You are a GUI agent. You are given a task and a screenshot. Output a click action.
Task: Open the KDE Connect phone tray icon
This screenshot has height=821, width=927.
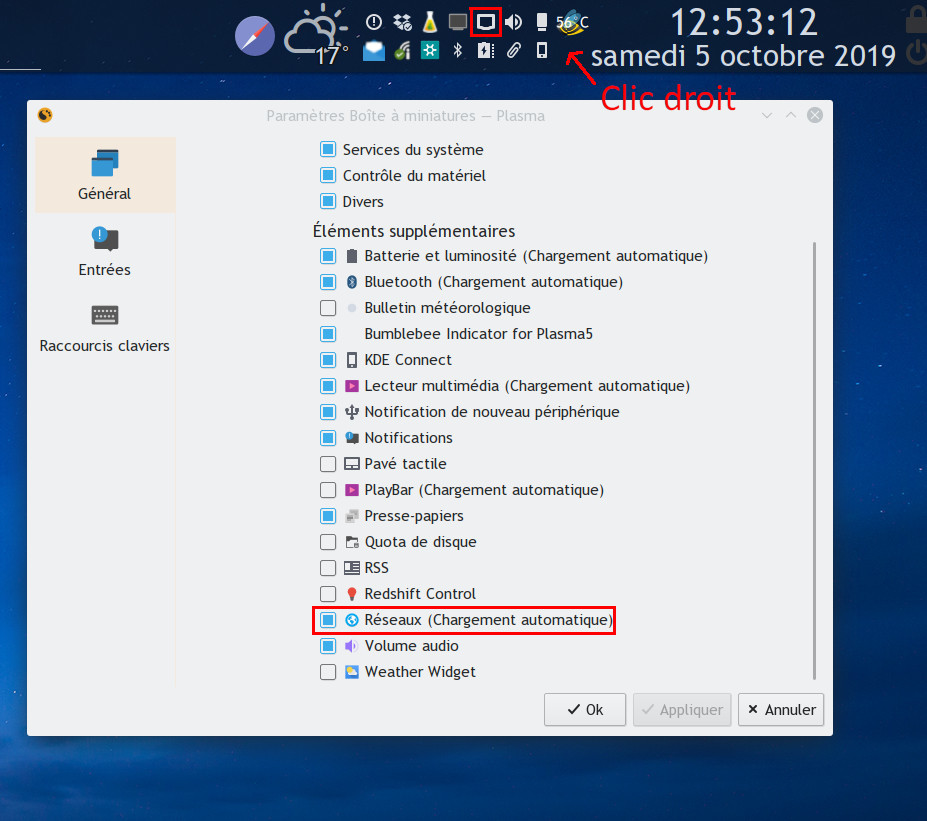pos(541,50)
